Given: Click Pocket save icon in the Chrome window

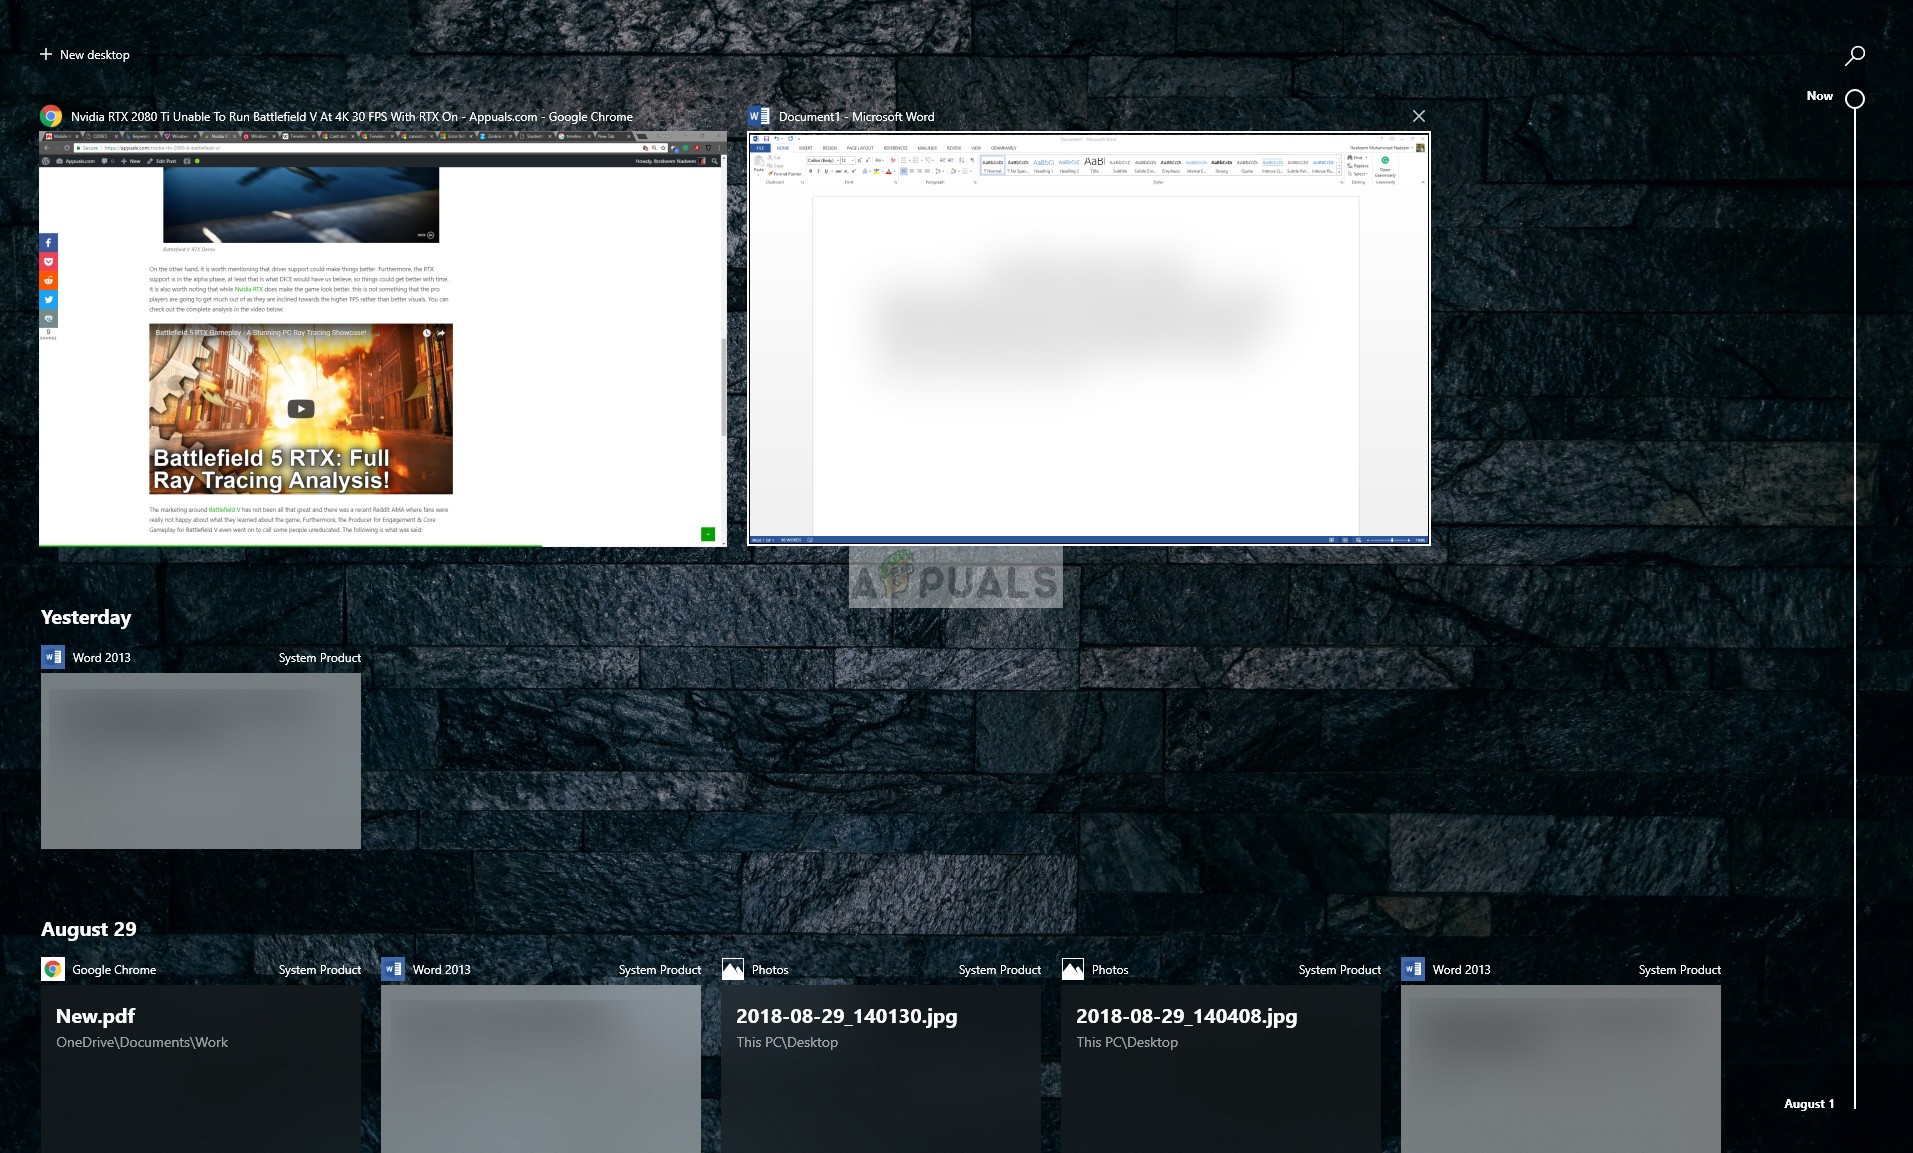Looking at the screenshot, I should (48, 261).
